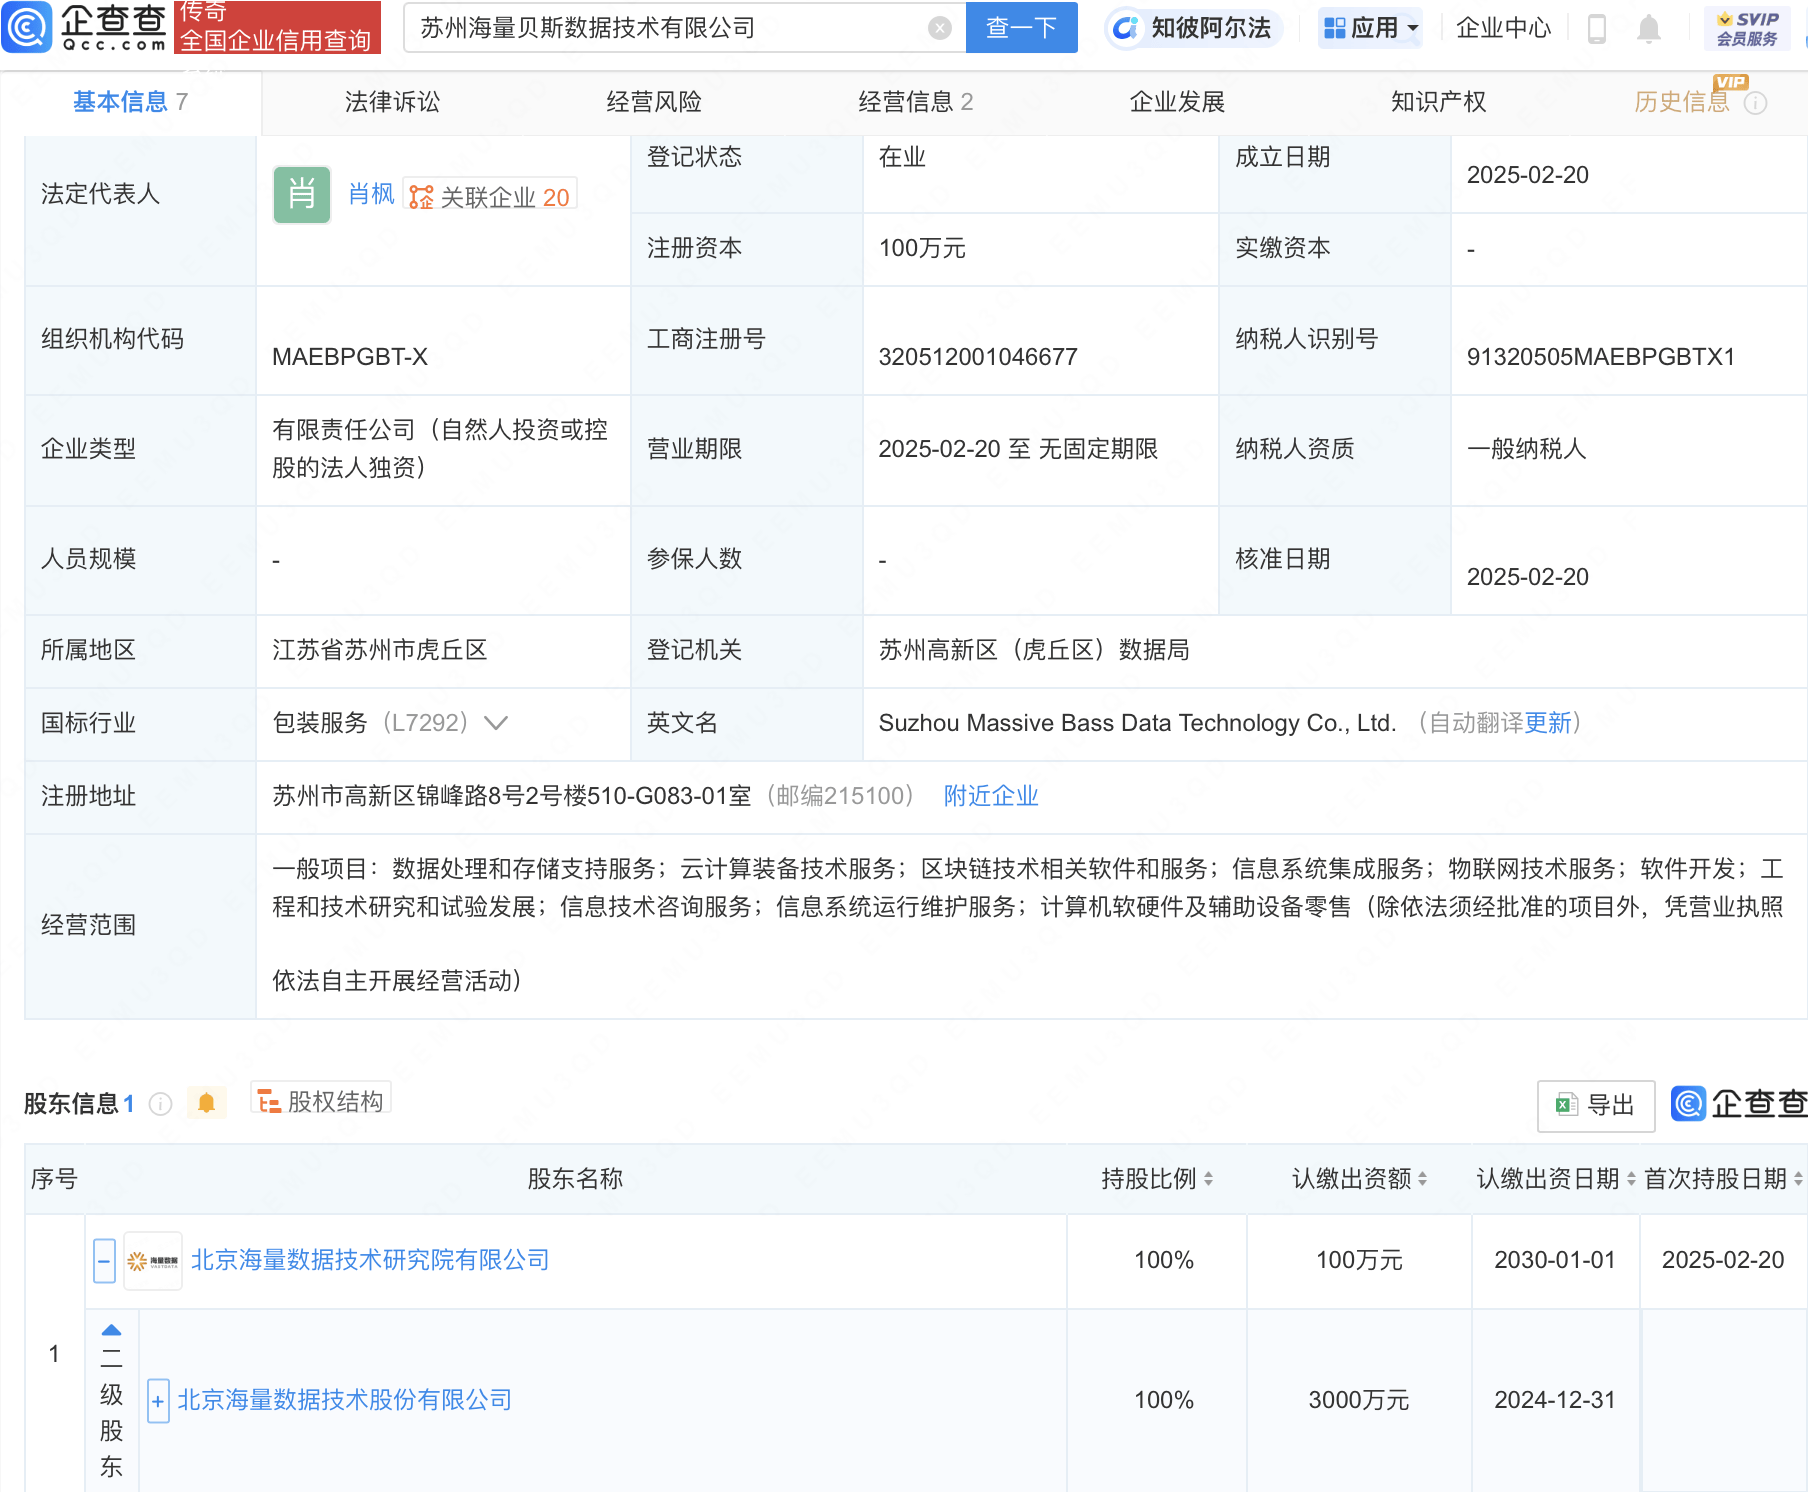The height and width of the screenshot is (1492, 1808).
Task: Click the 股权结构 tree icon
Action: click(x=269, y=1102)
